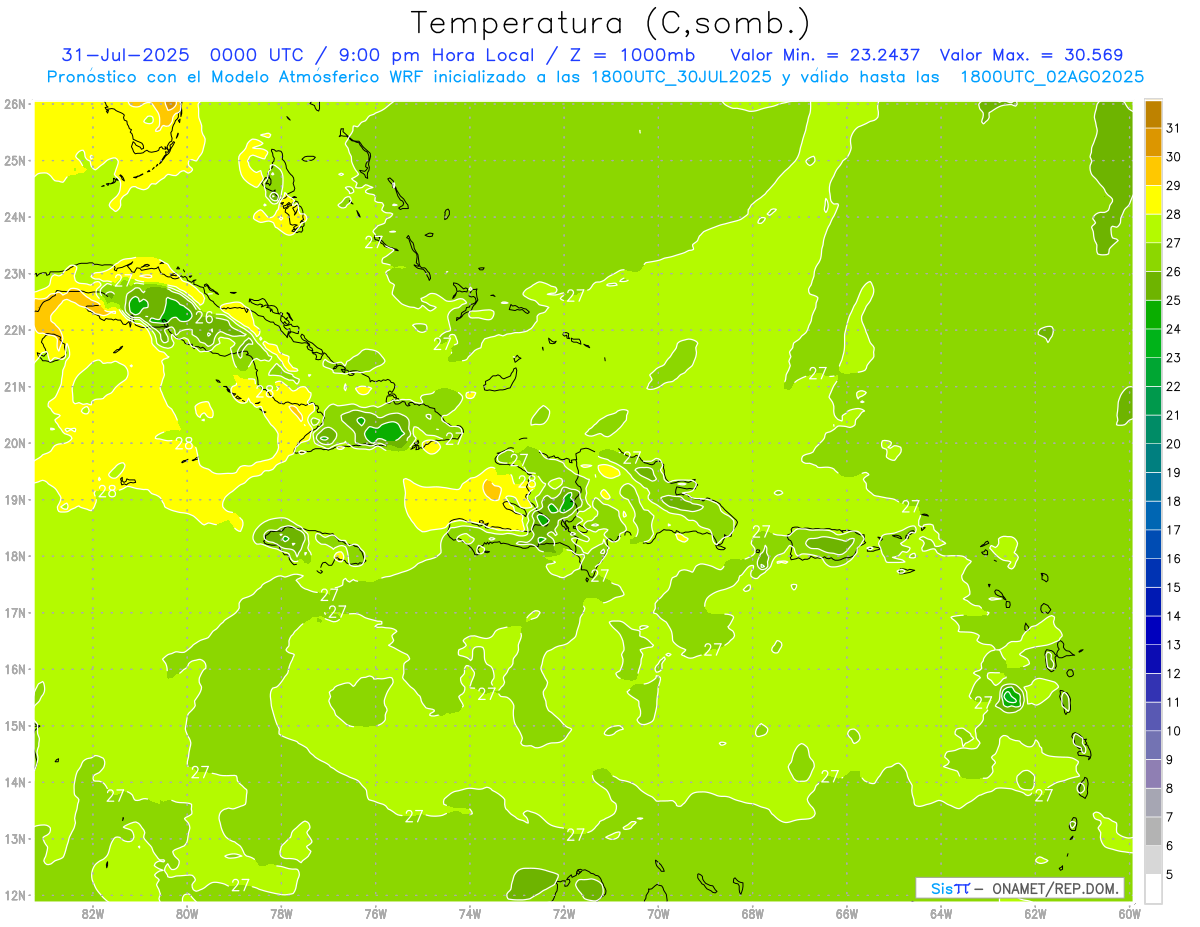Click the "0000 UTC" time text

pos(260,55)
